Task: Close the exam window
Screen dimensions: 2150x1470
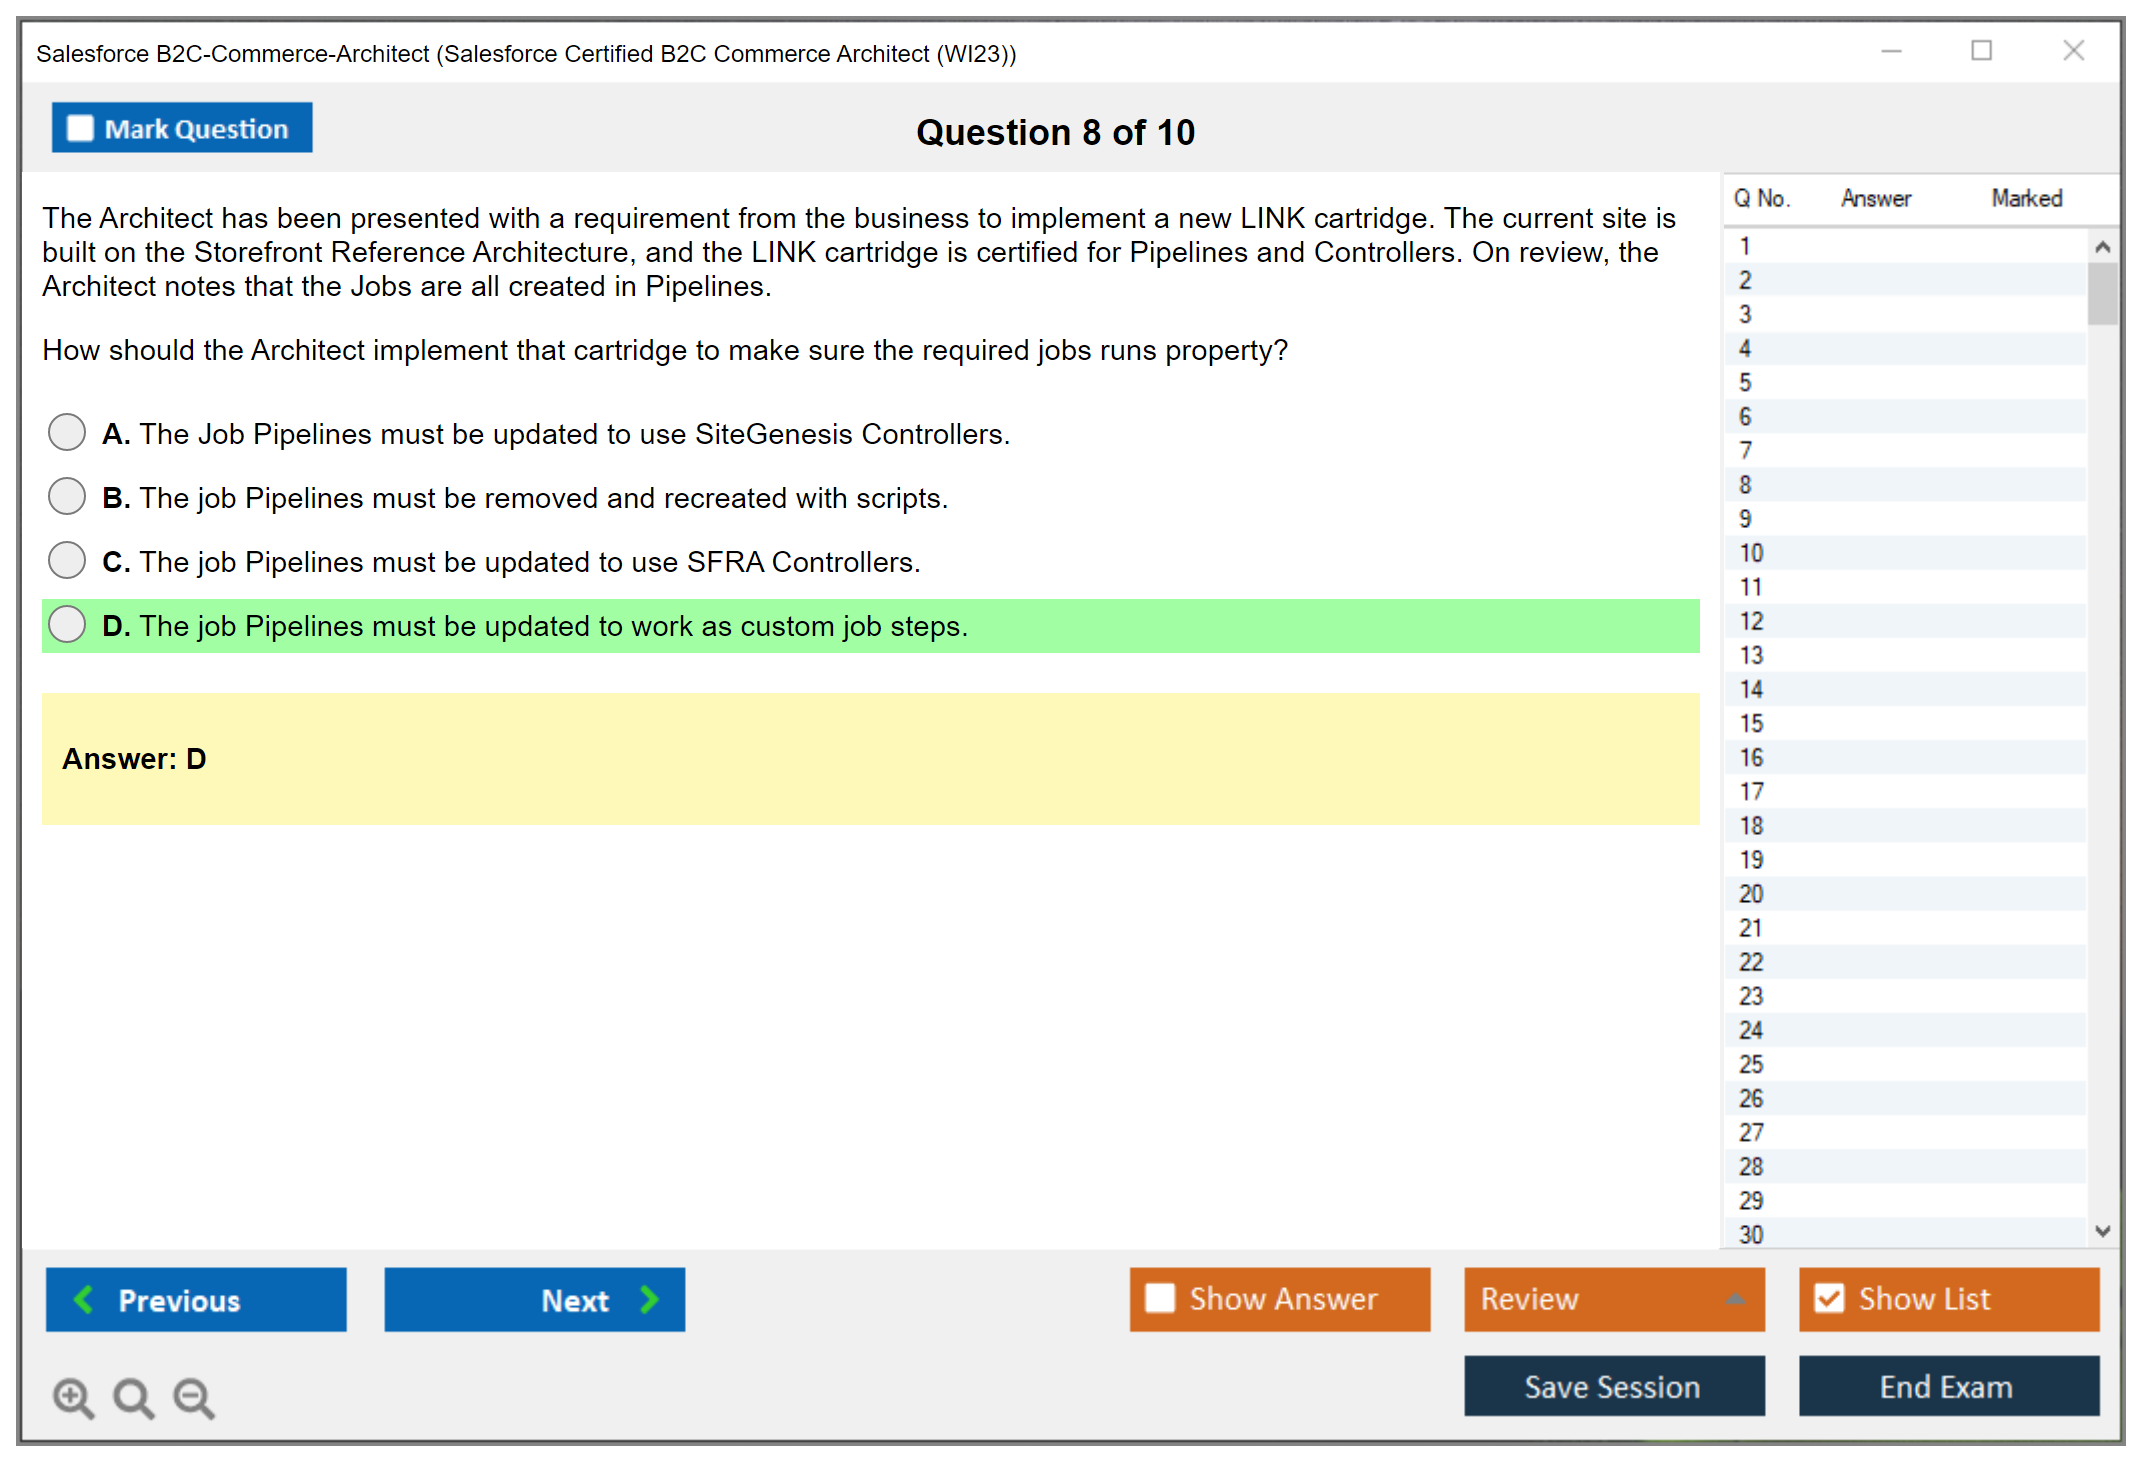Action: click(2073, 51)
